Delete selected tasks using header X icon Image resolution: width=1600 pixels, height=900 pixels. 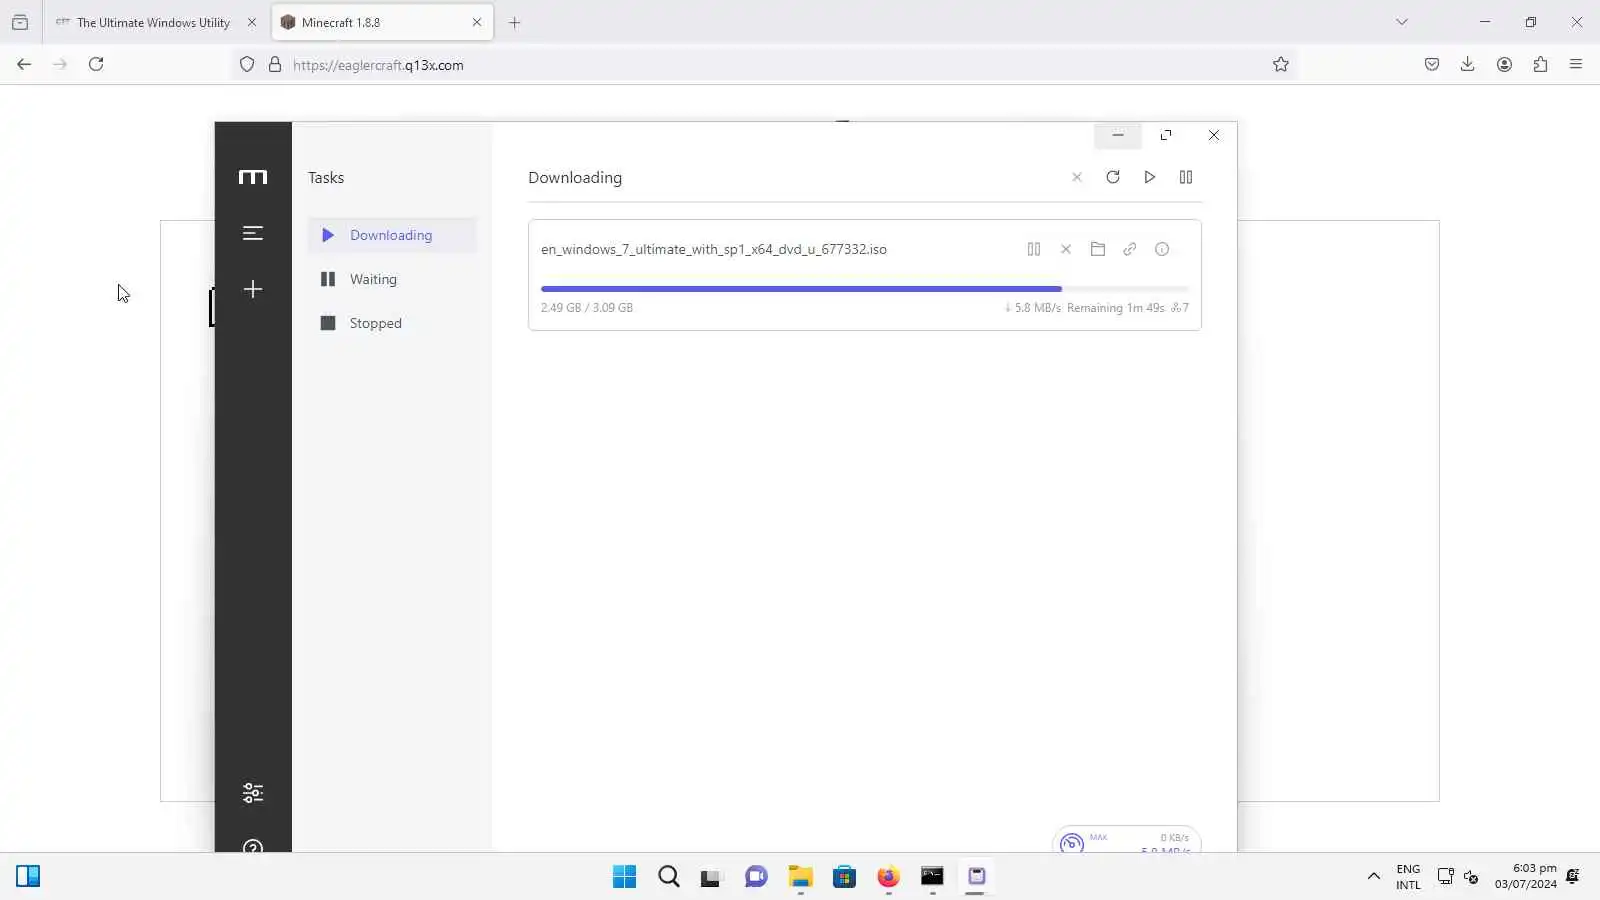coord(1077,177)
